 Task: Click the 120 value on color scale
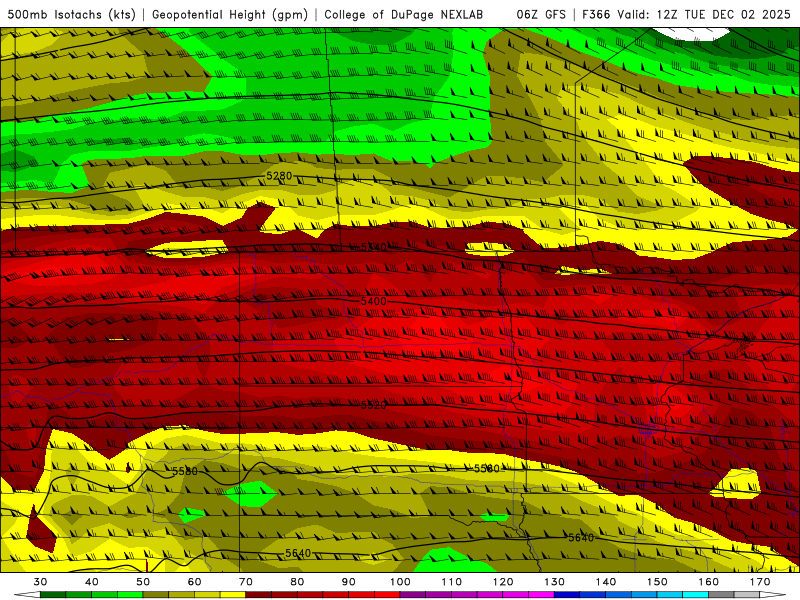pos(503,582)
